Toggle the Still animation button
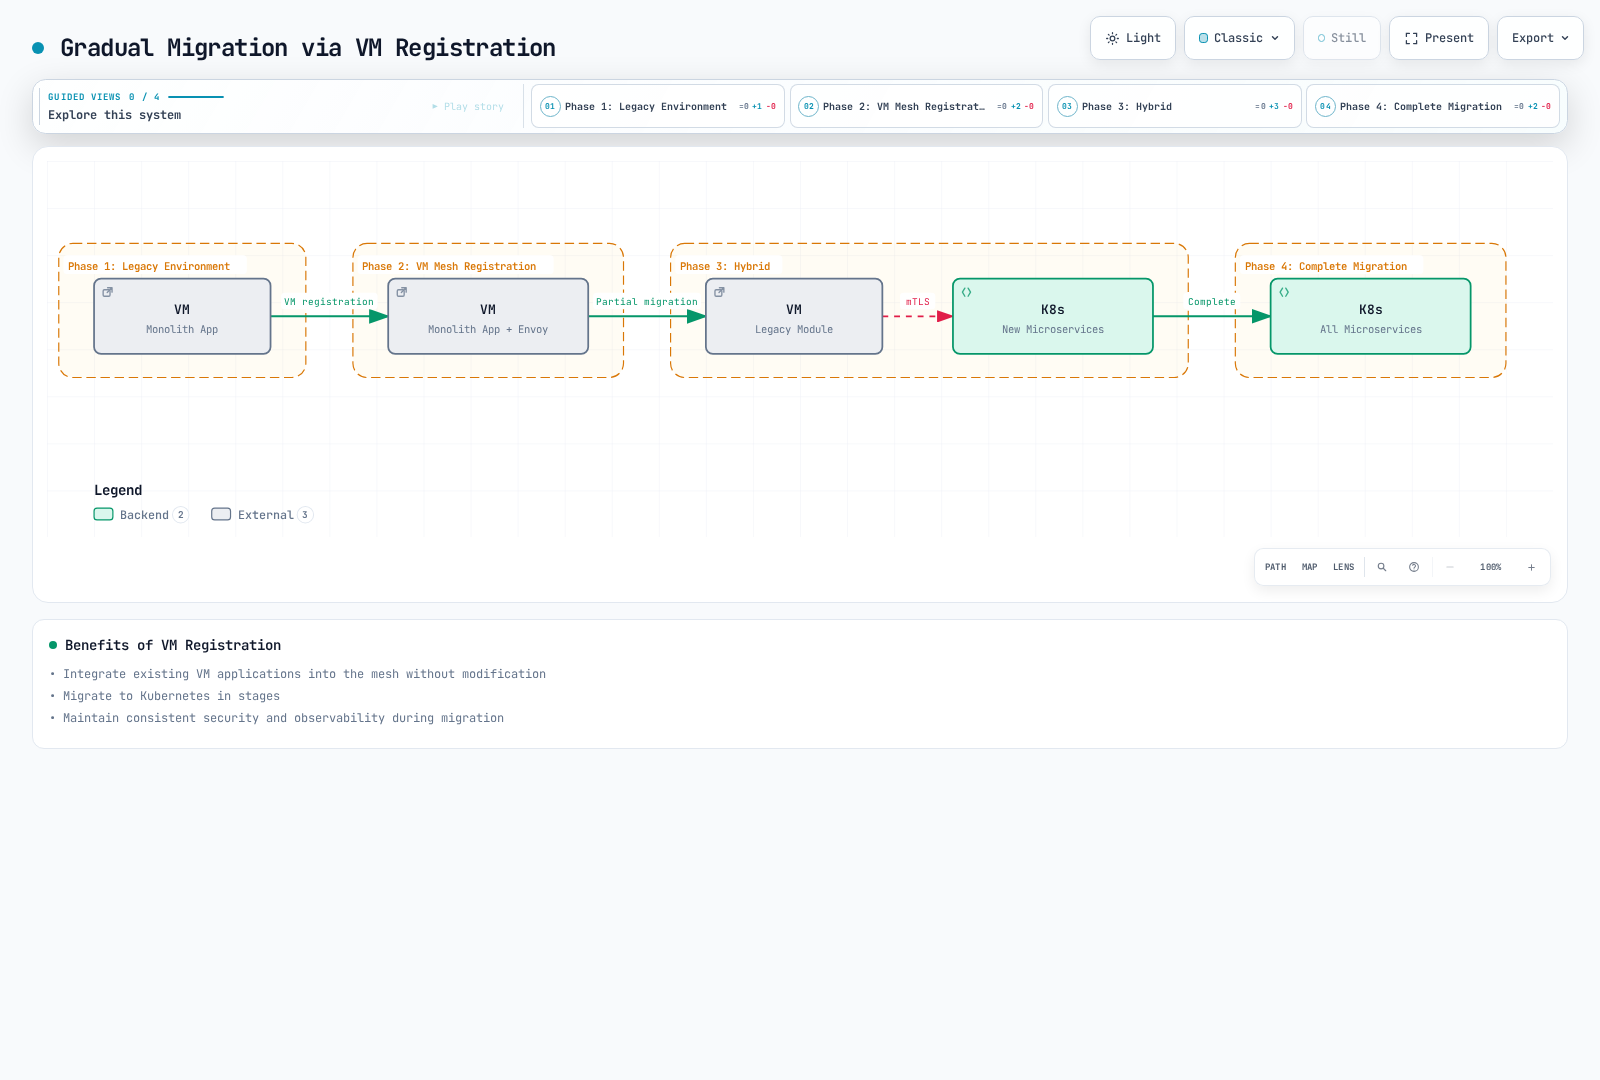 coord(1341,38)
